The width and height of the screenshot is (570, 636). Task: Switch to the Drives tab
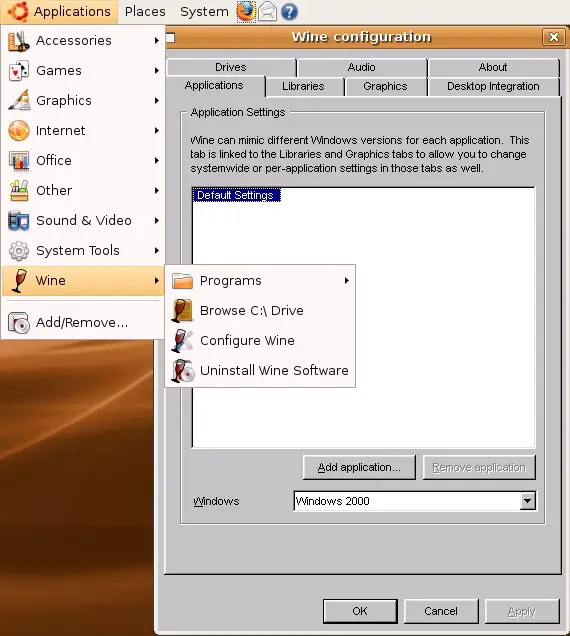[231, 67]
